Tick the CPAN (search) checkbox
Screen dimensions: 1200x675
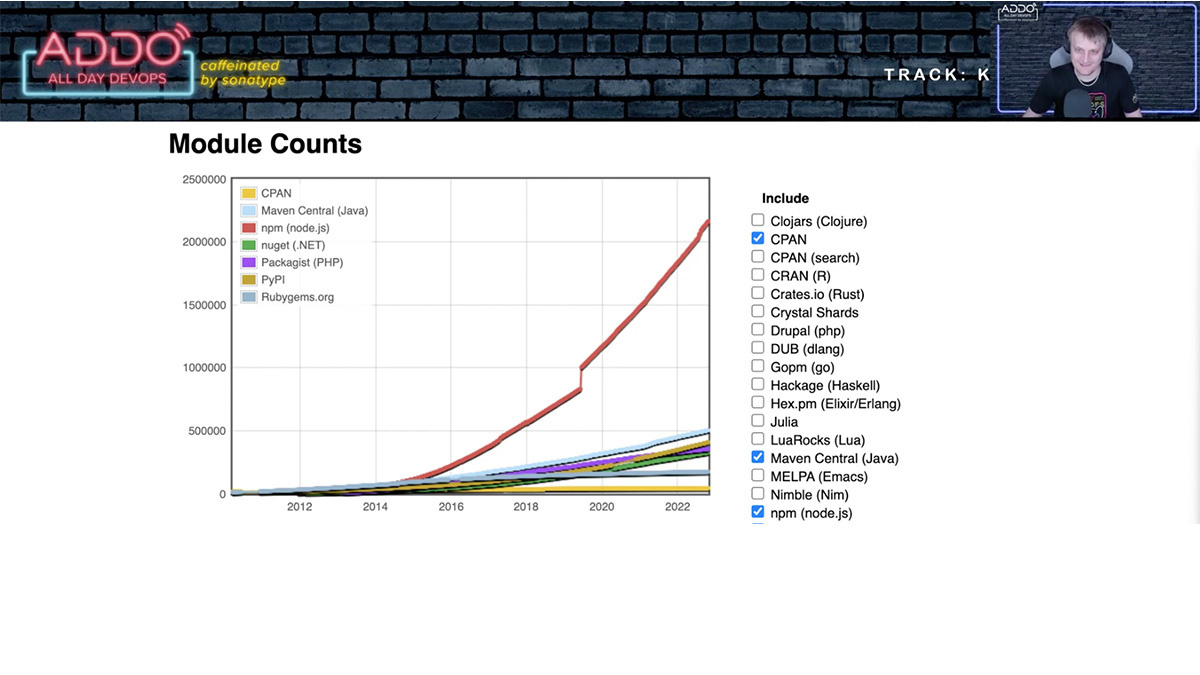(758, 257)
